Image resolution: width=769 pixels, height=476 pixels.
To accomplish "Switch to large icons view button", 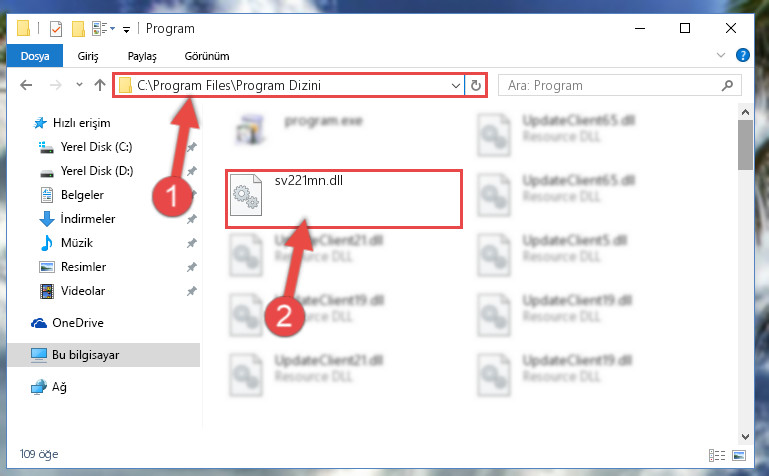I will [x=739, y=455].
